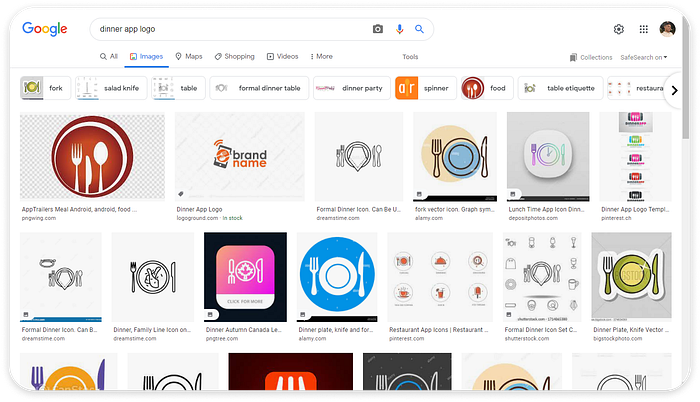Select the food filter chip
The height and width of the screenshot is (402, 700).
(x=487, y=88)
